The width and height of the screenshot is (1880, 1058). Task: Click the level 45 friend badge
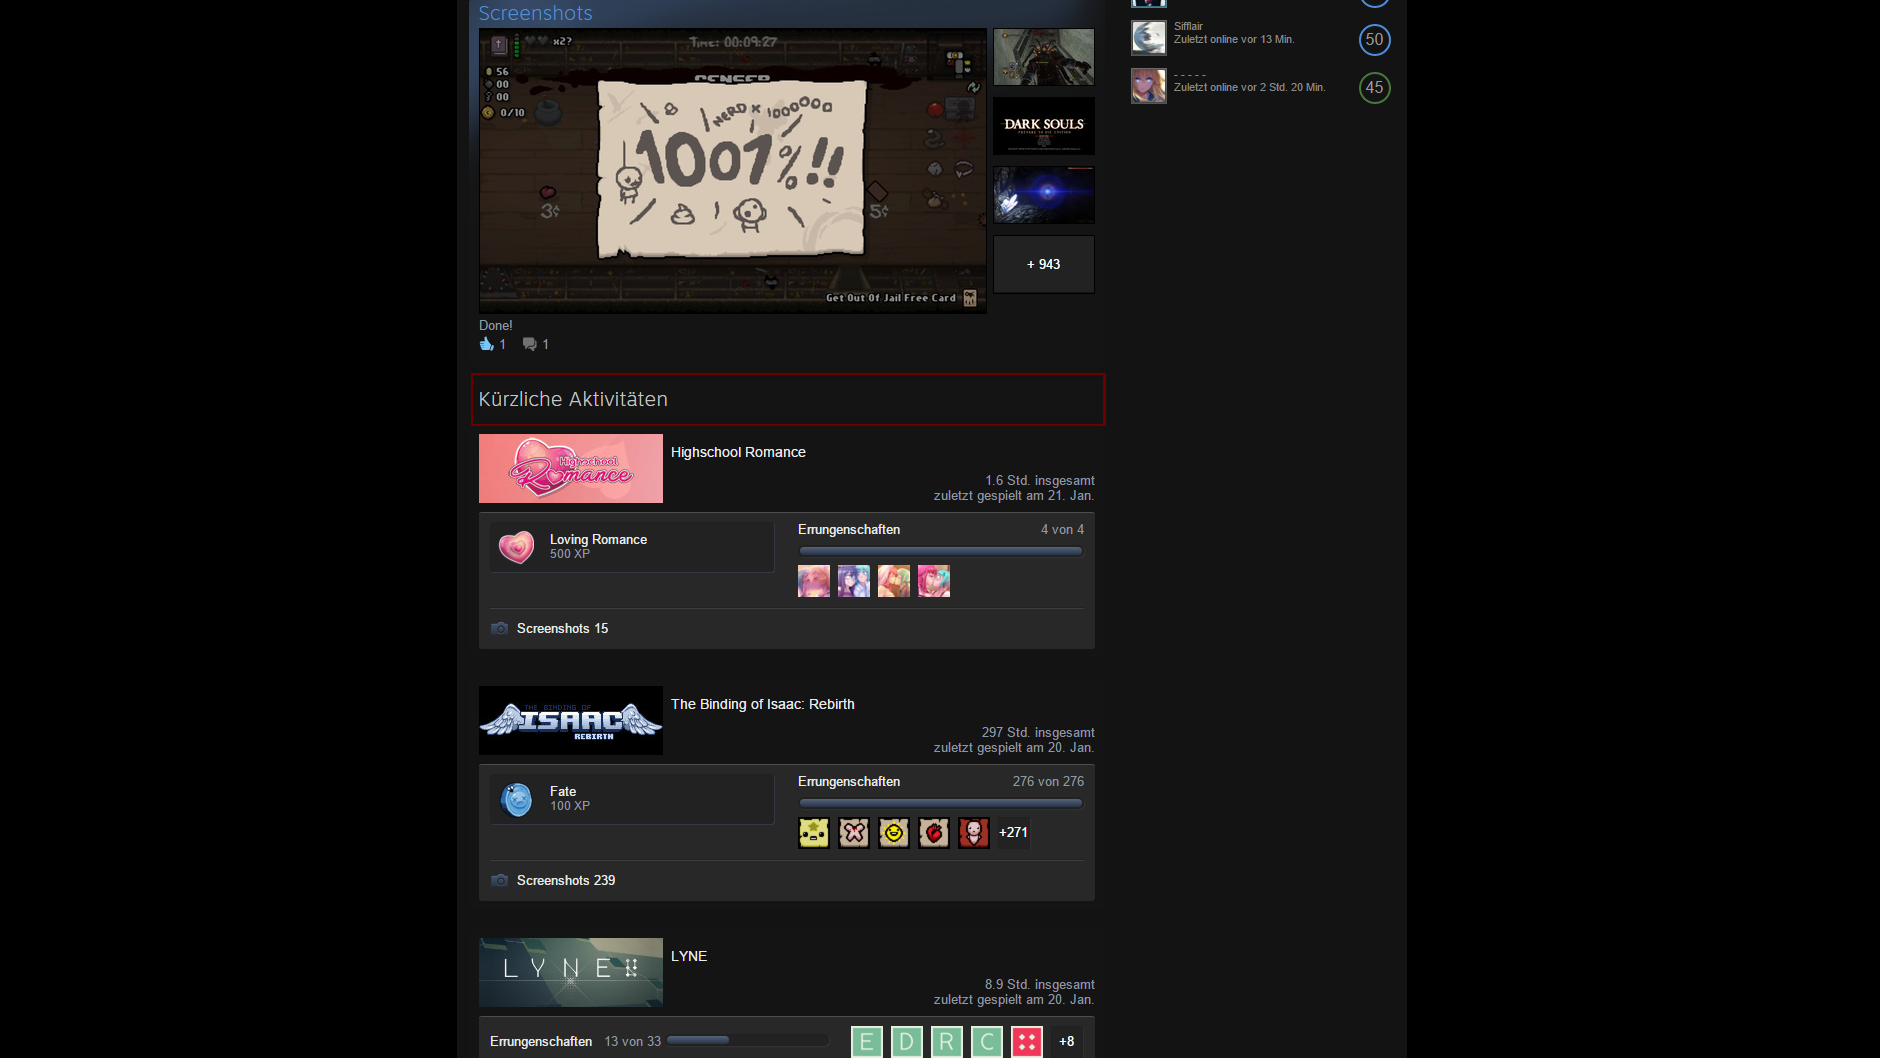pos(1375,88)
